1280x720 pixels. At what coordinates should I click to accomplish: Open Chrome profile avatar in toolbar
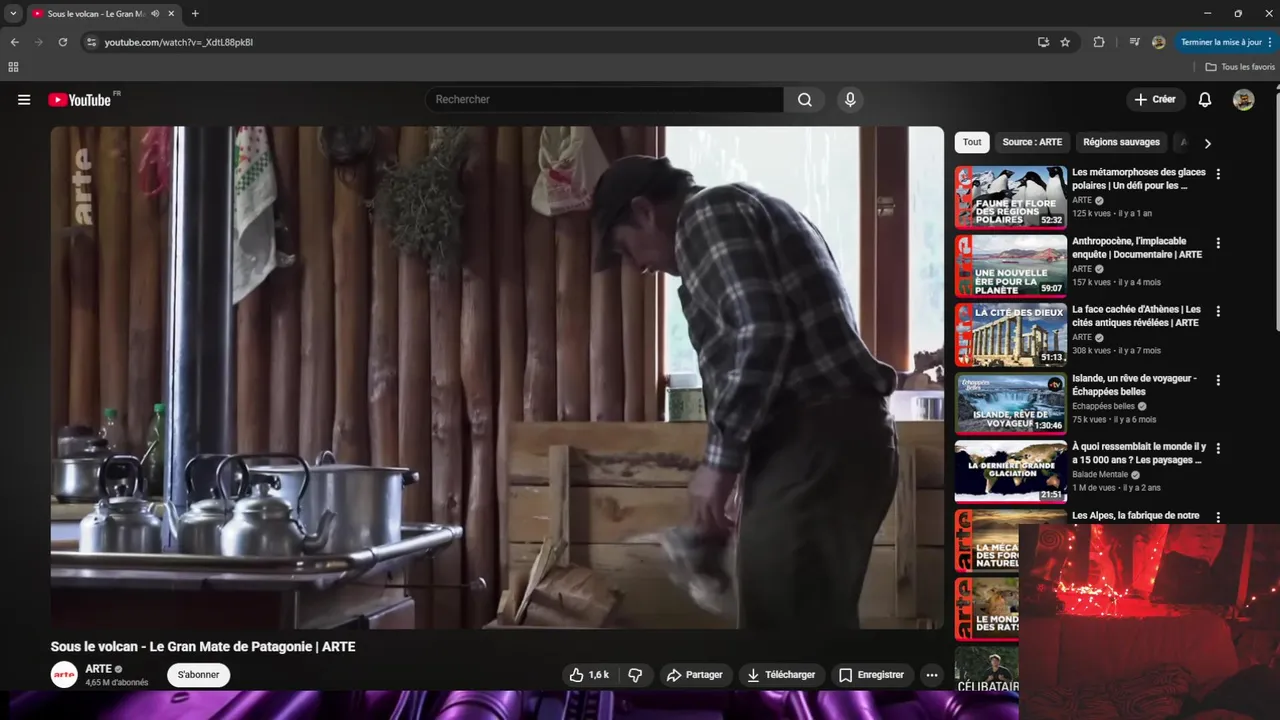pyautogui.click(x=1159, y=42)
